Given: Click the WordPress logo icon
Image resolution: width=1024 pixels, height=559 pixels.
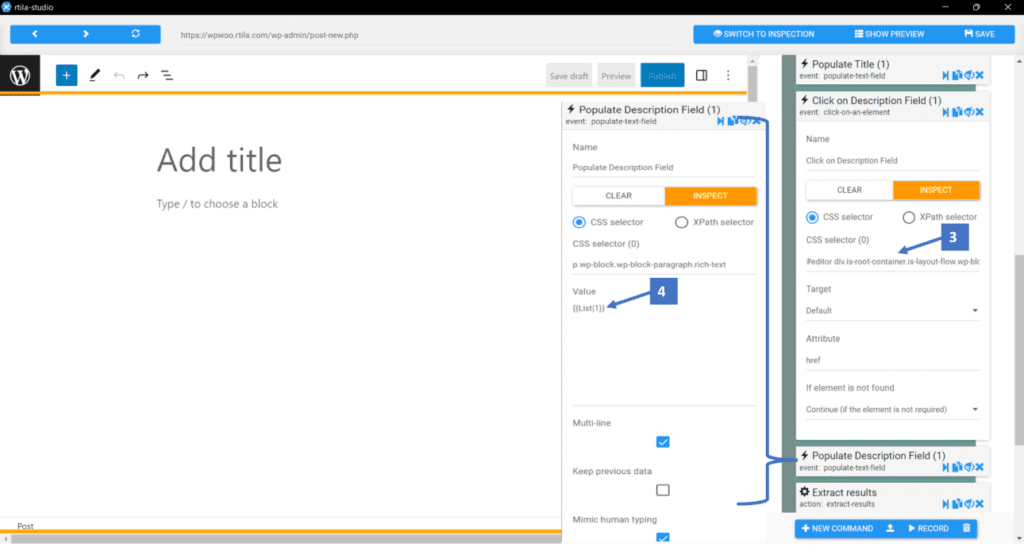Looking at the screenshot, I should (20, 75).
